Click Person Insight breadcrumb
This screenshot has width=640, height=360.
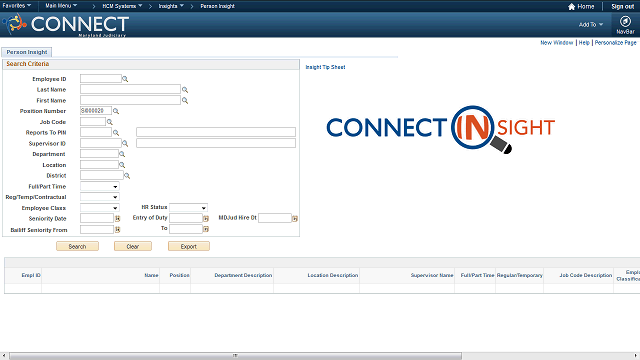pyautogui.click(x=217, y=6)
